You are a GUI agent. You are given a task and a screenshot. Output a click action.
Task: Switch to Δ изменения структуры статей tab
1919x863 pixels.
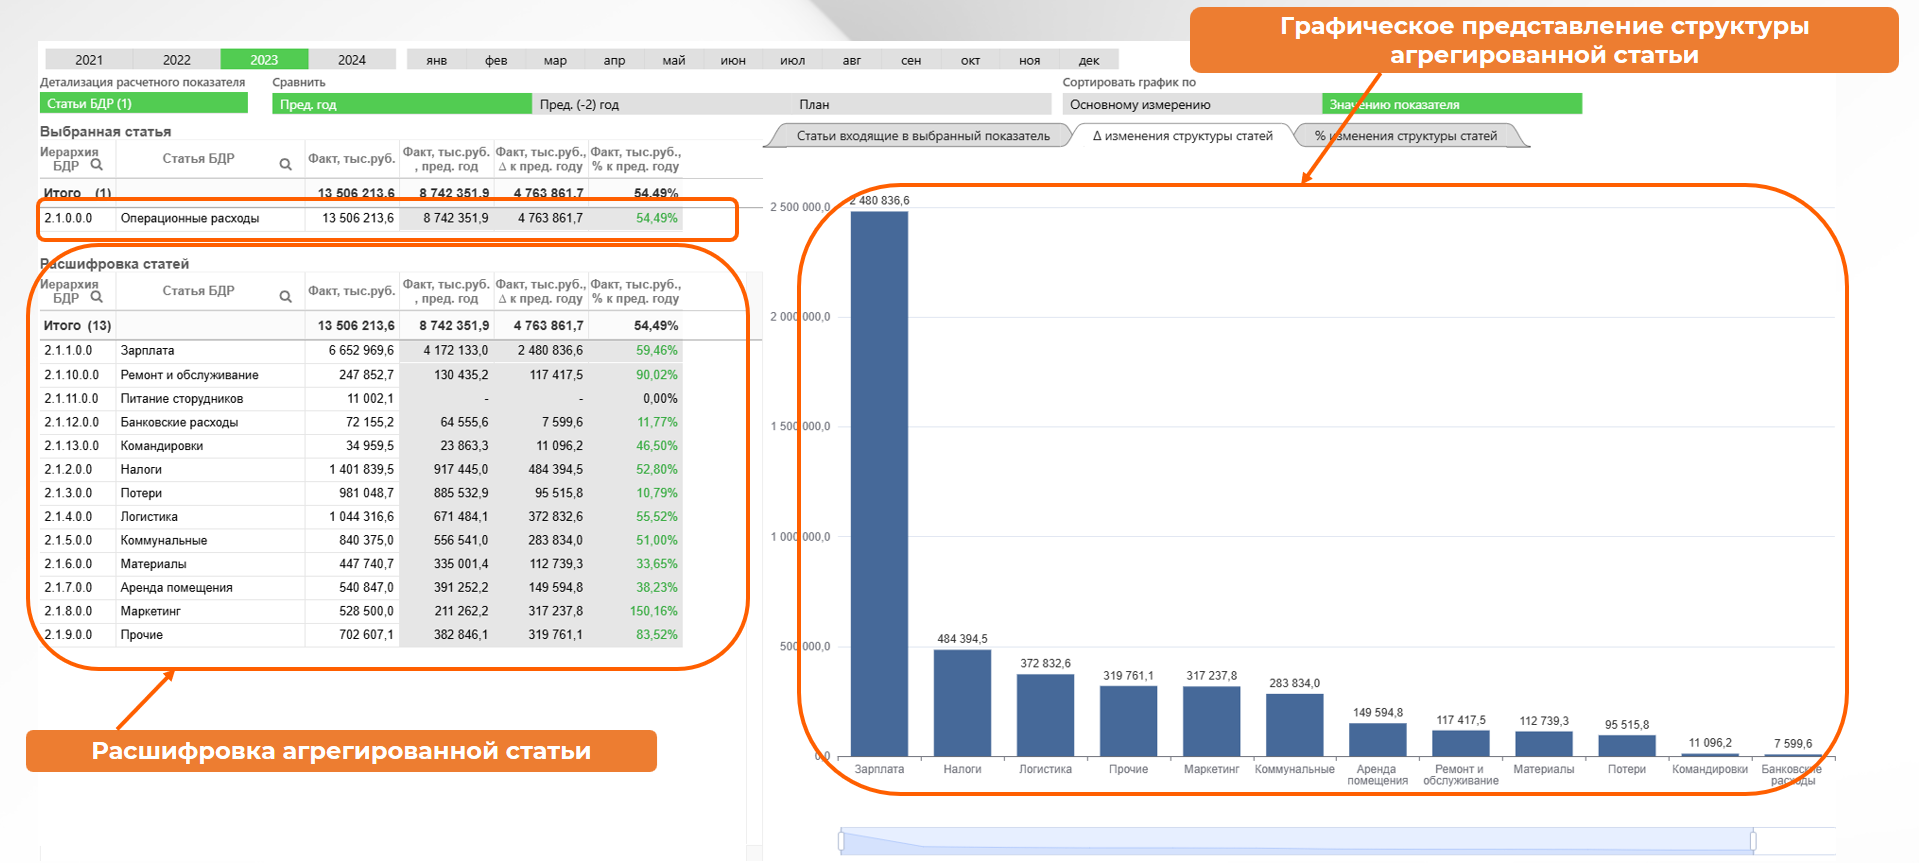(x=1182, y=136)
